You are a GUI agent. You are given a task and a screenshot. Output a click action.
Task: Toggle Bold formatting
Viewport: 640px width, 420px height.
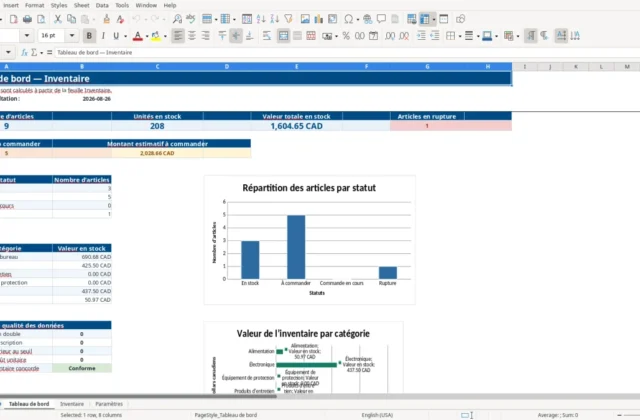(89, 36)
